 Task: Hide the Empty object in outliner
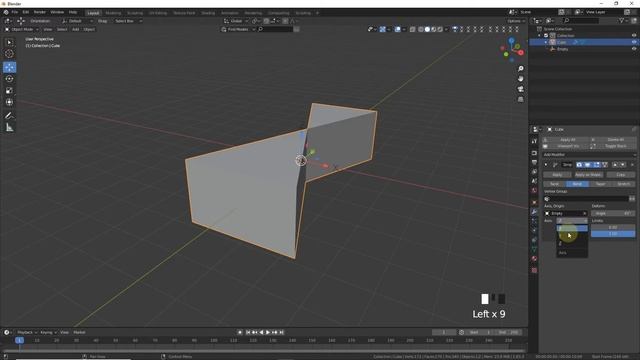[x=634, y=49]
